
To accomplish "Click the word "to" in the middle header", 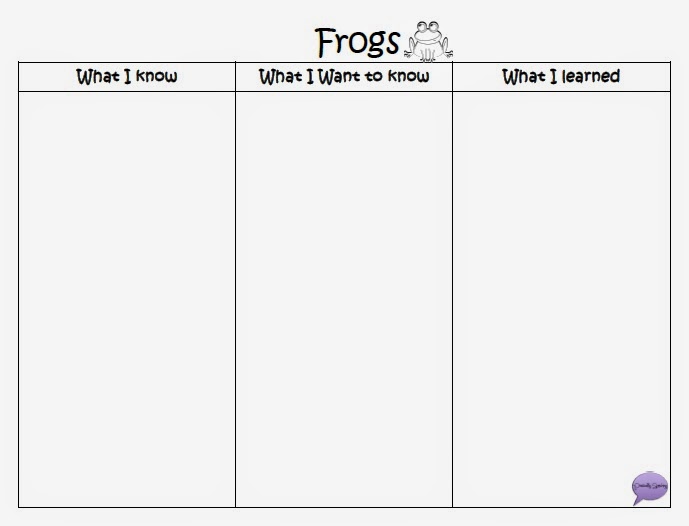I will coord(374,76).
